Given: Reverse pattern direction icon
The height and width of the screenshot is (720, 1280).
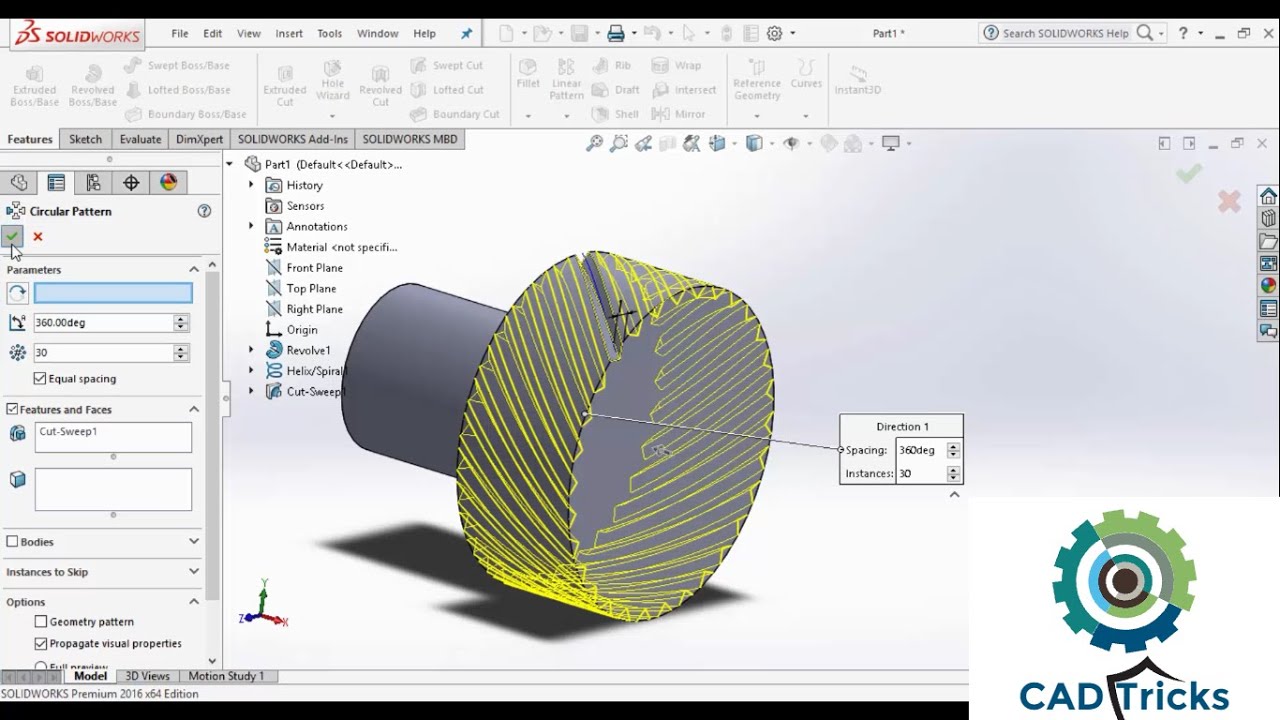Looking at the screenshot, I should click(x=17, y=293).
